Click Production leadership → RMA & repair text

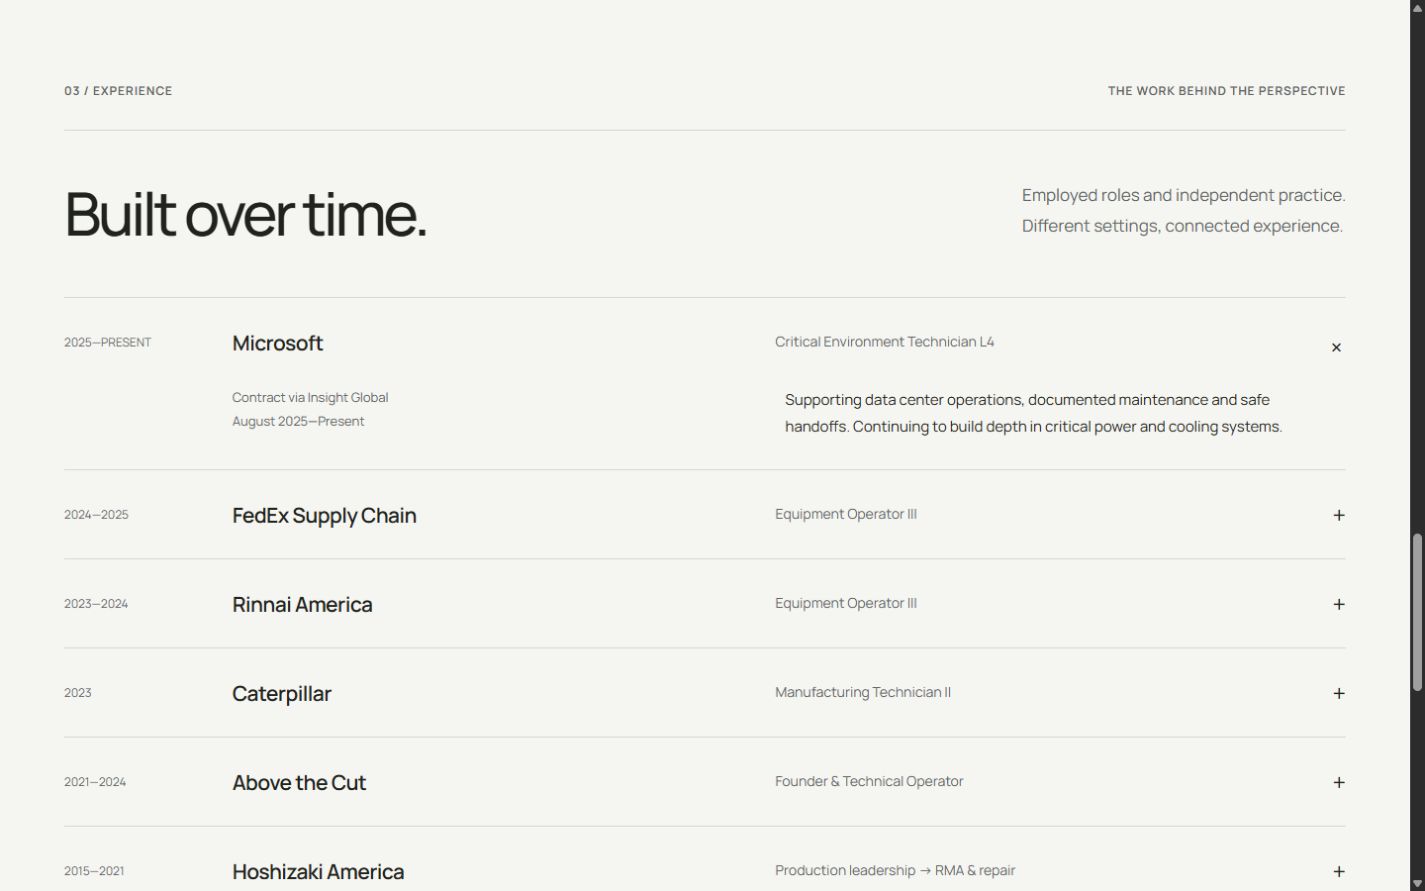(894, 870)
